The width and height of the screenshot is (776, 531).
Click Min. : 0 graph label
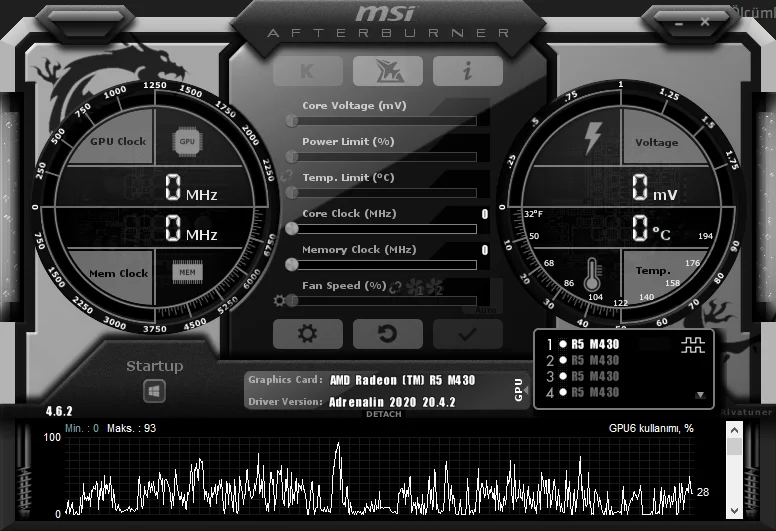(x=82, y=429)
